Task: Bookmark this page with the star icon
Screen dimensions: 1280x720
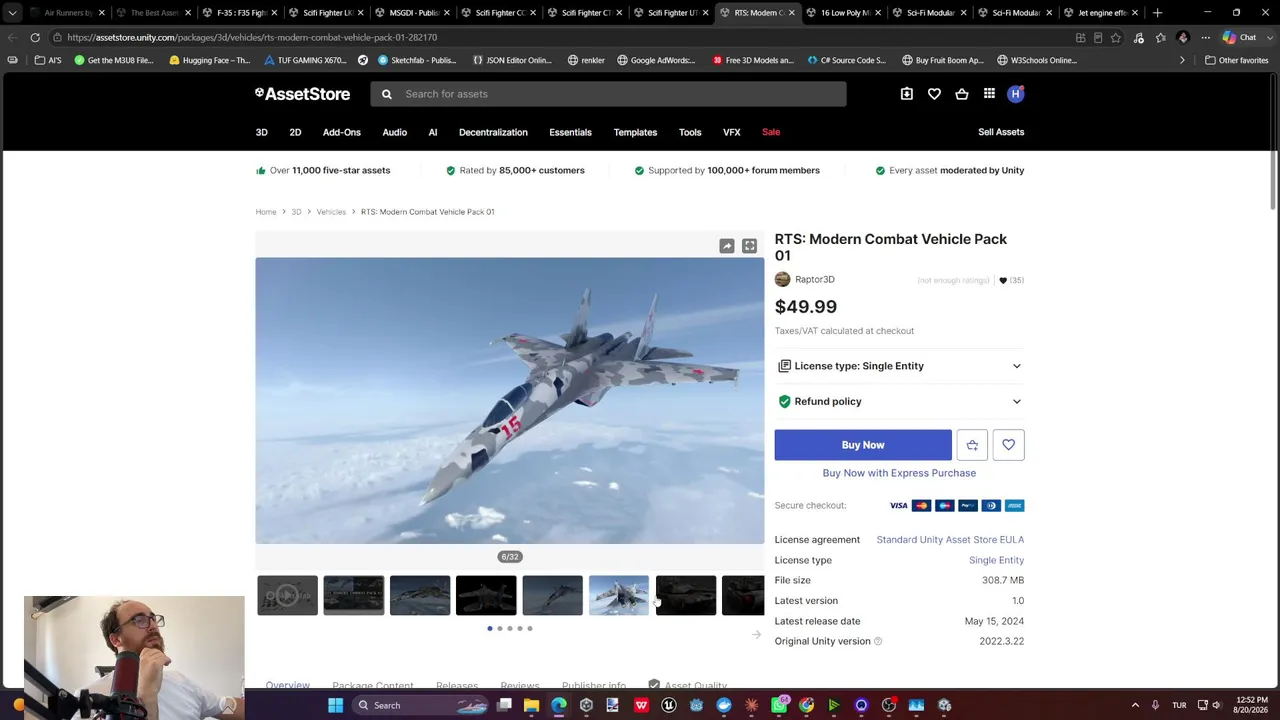Action: (1116, 37)
